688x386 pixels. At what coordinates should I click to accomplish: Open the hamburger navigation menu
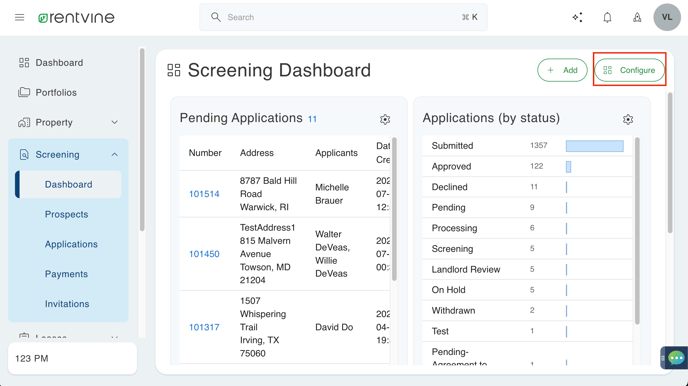(x=19, y=18)
